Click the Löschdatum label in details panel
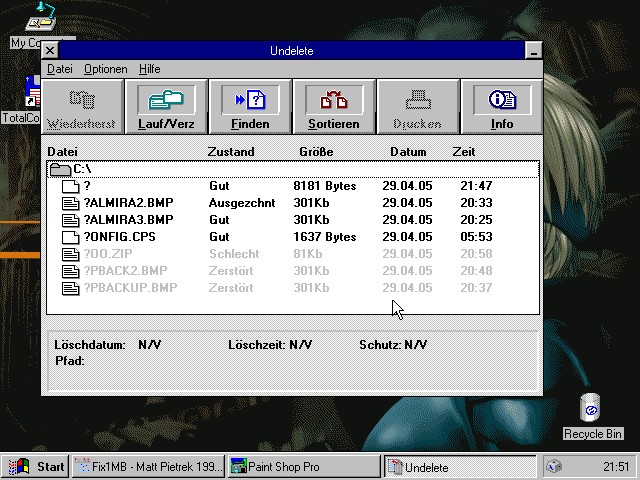This screenshot has width=640, height=480. coord(90,345)
